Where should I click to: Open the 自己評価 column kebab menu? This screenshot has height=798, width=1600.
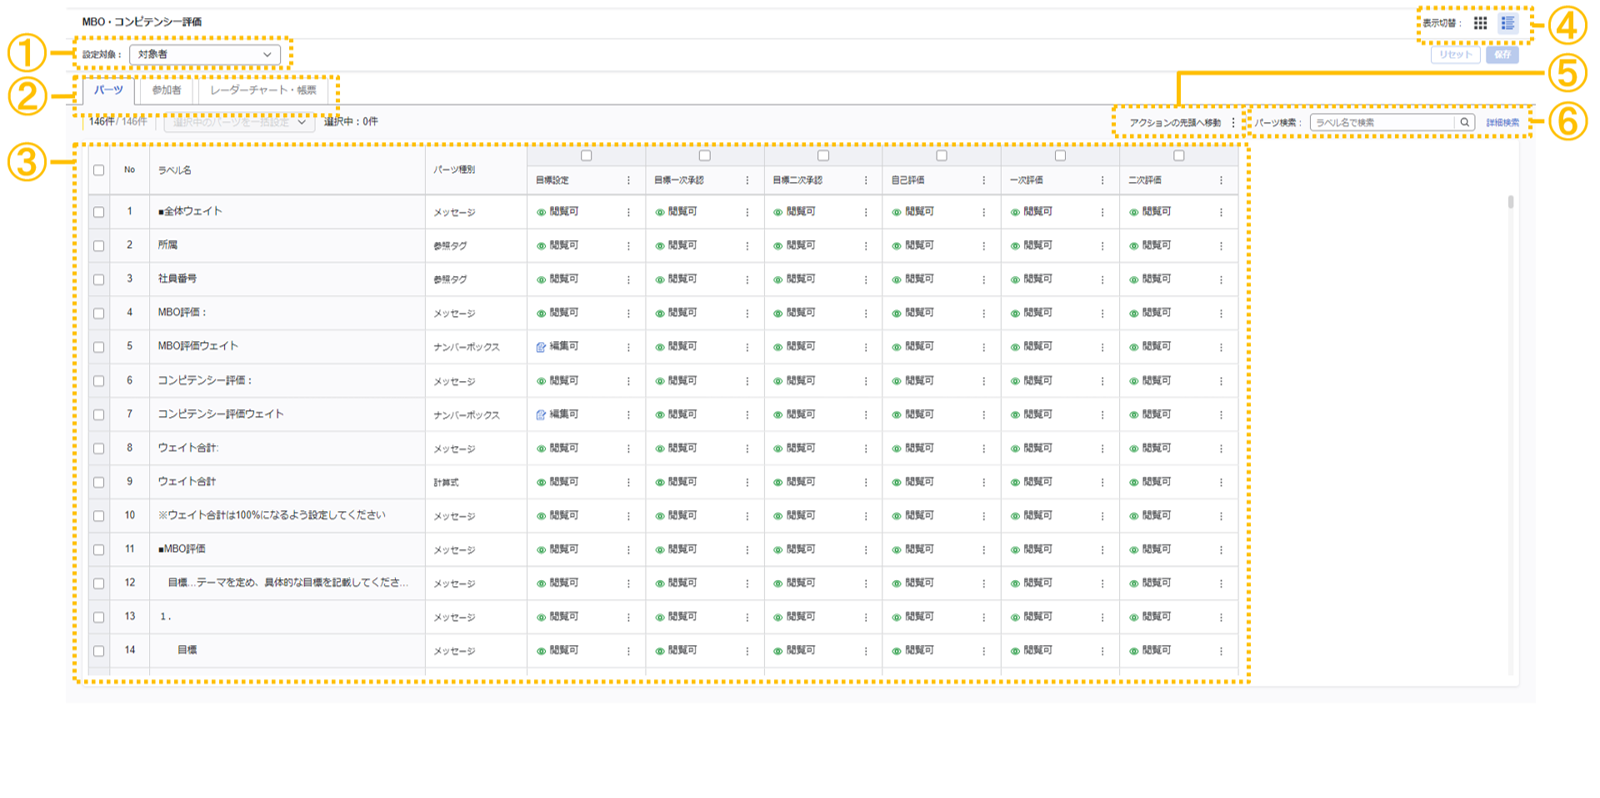click(x=983, y=181)
